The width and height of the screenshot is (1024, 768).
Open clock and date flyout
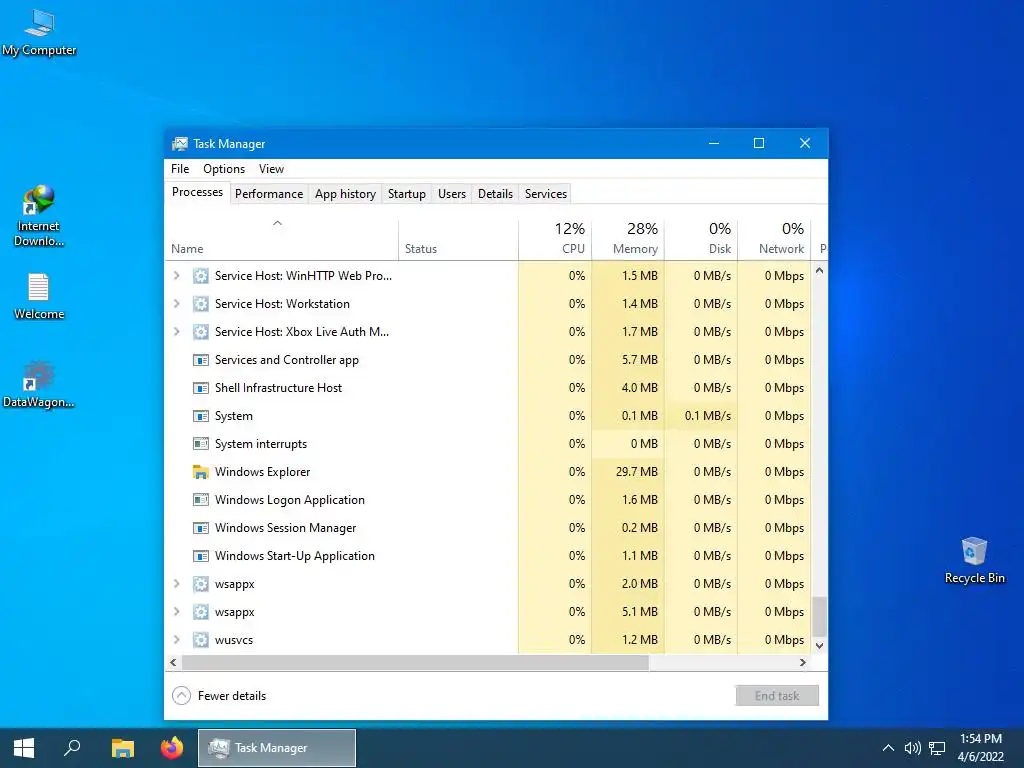980,748
